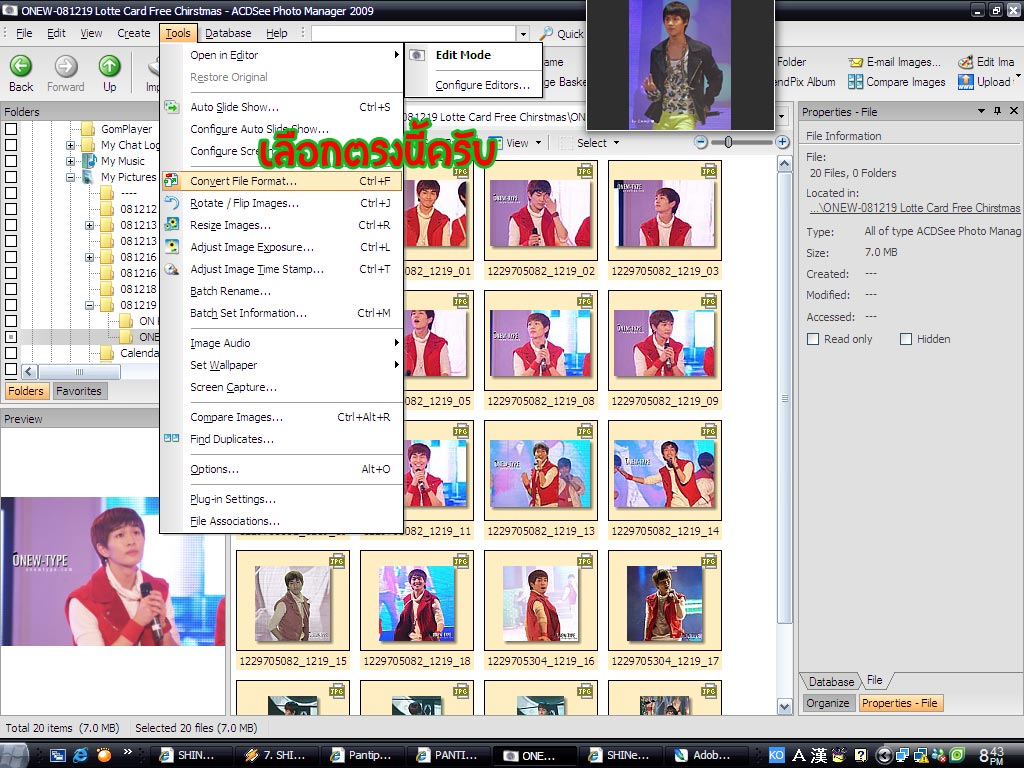Click the My Music folder icon
This screenshot has width=1024, height=768.
pyautogui.click(x=89, y=161)
